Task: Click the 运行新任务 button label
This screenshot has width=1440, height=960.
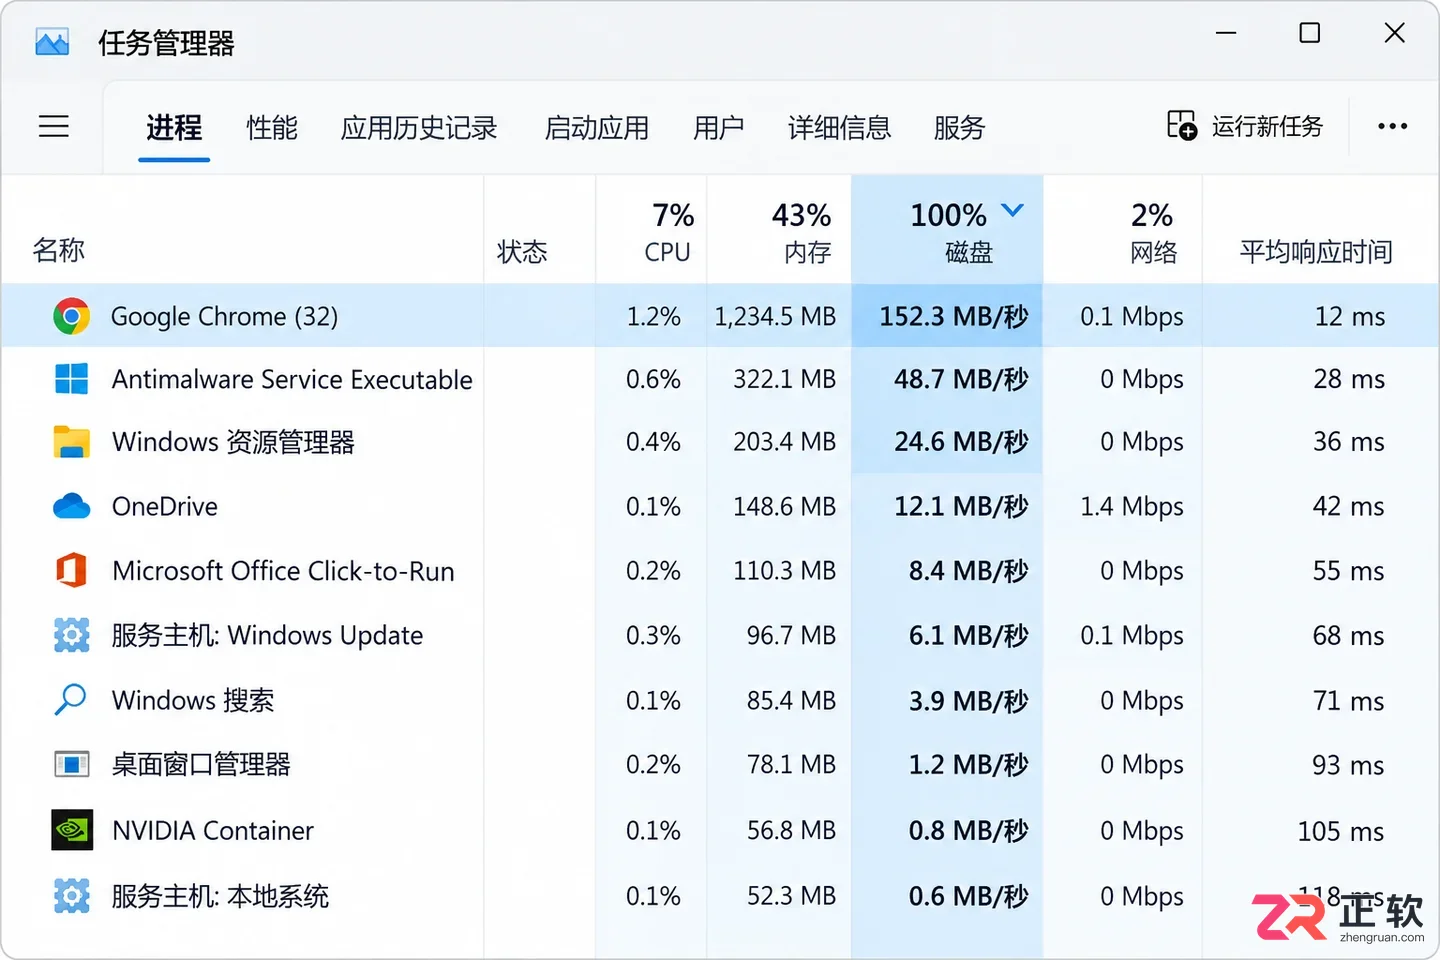Action: pos(1267,126)
